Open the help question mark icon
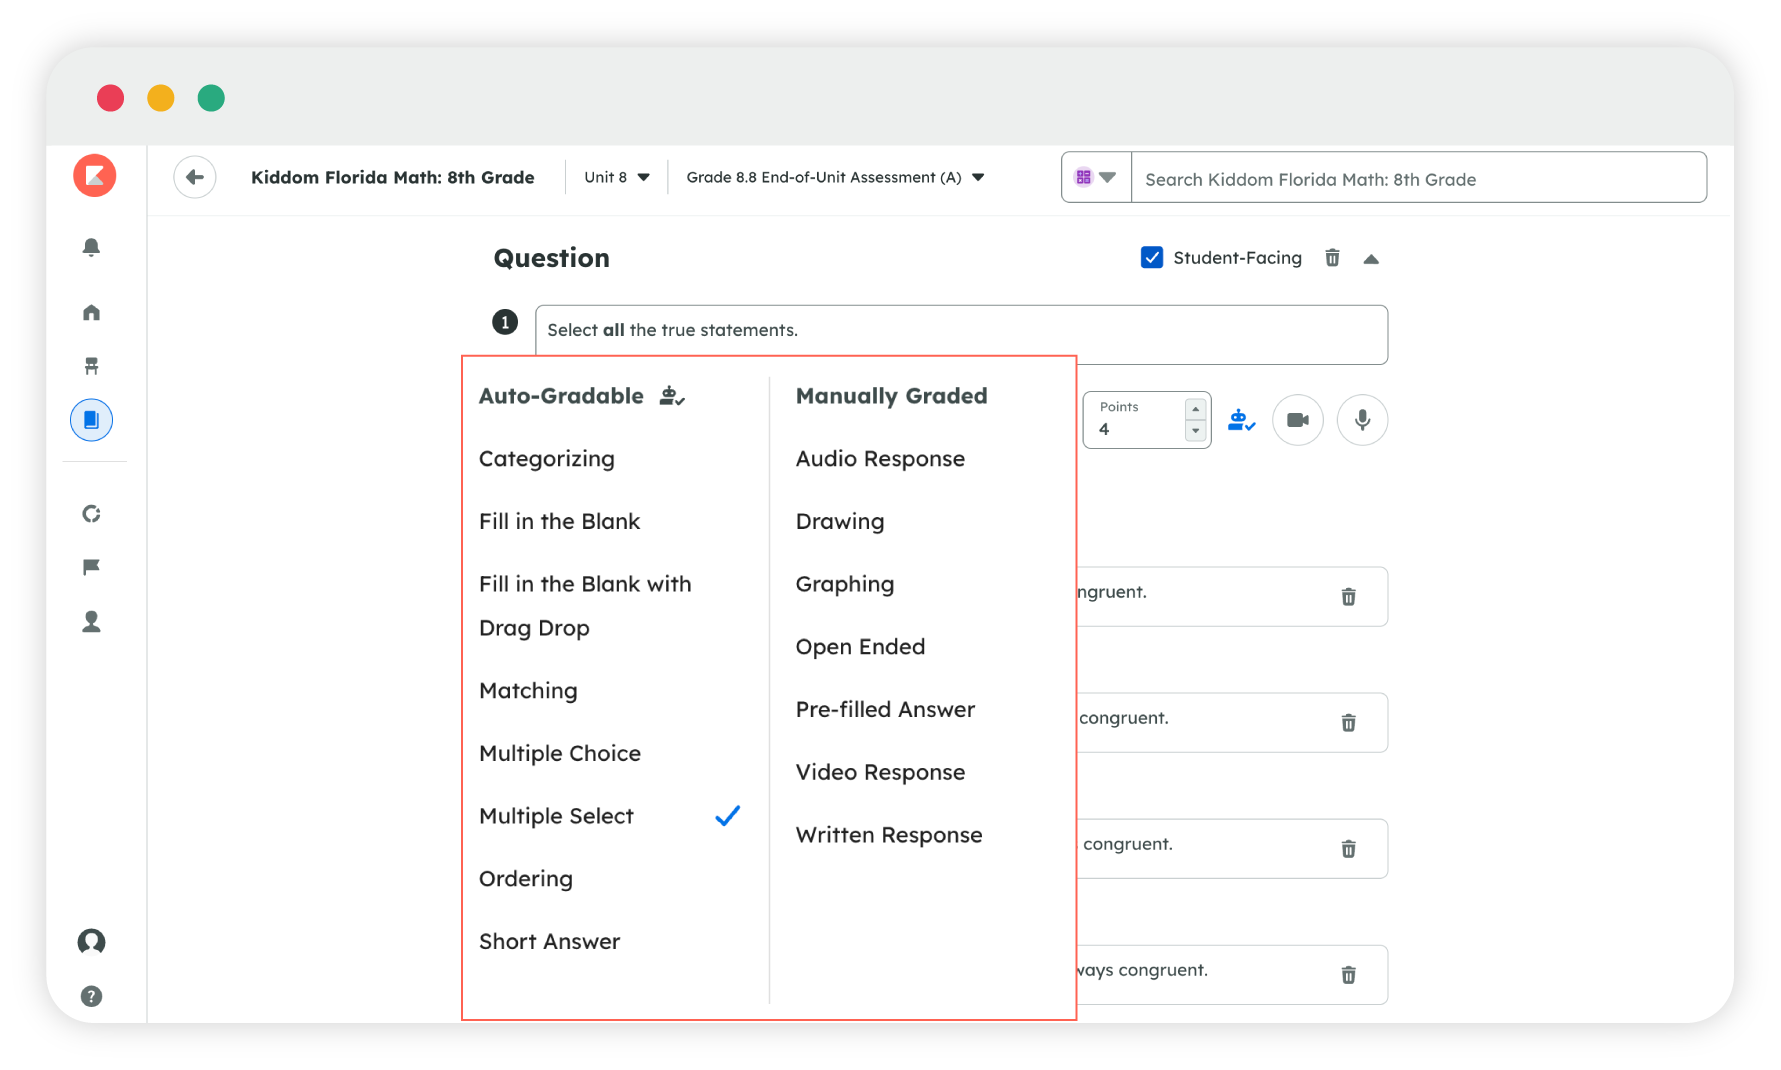The width and height of the screenshot is (1781, 1070). coord(91,996)
